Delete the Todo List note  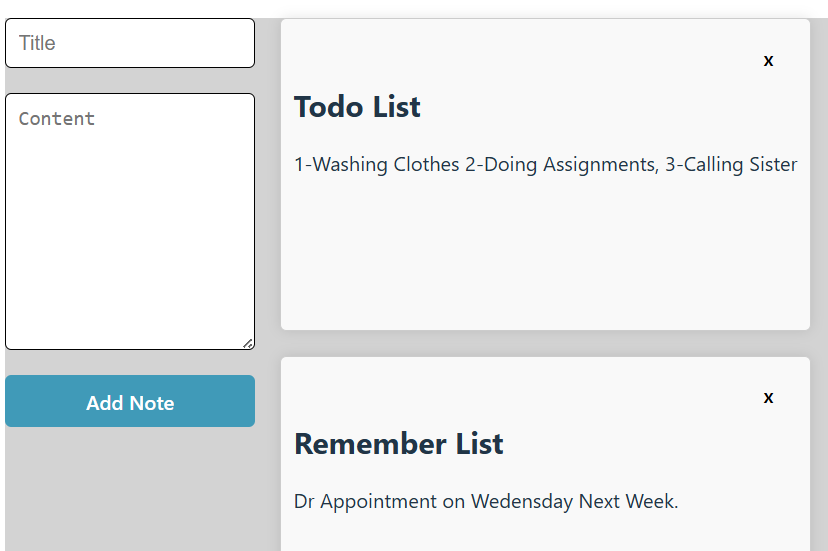[768, 61]
